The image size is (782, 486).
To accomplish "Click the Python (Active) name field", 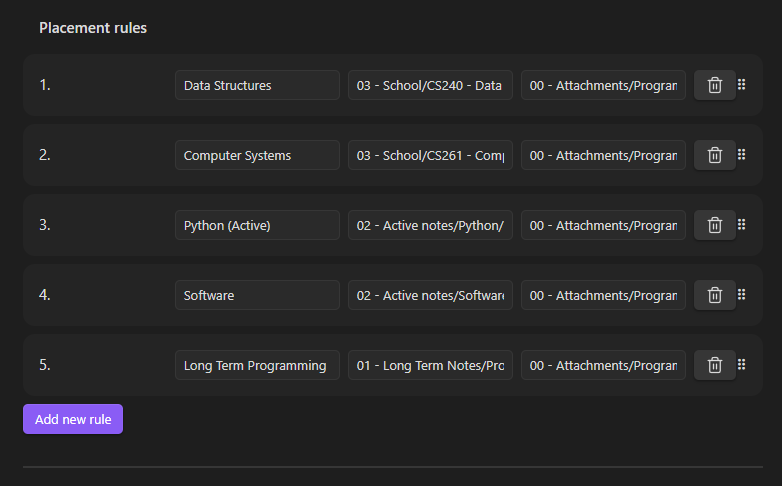I will [x=257, y=225].
